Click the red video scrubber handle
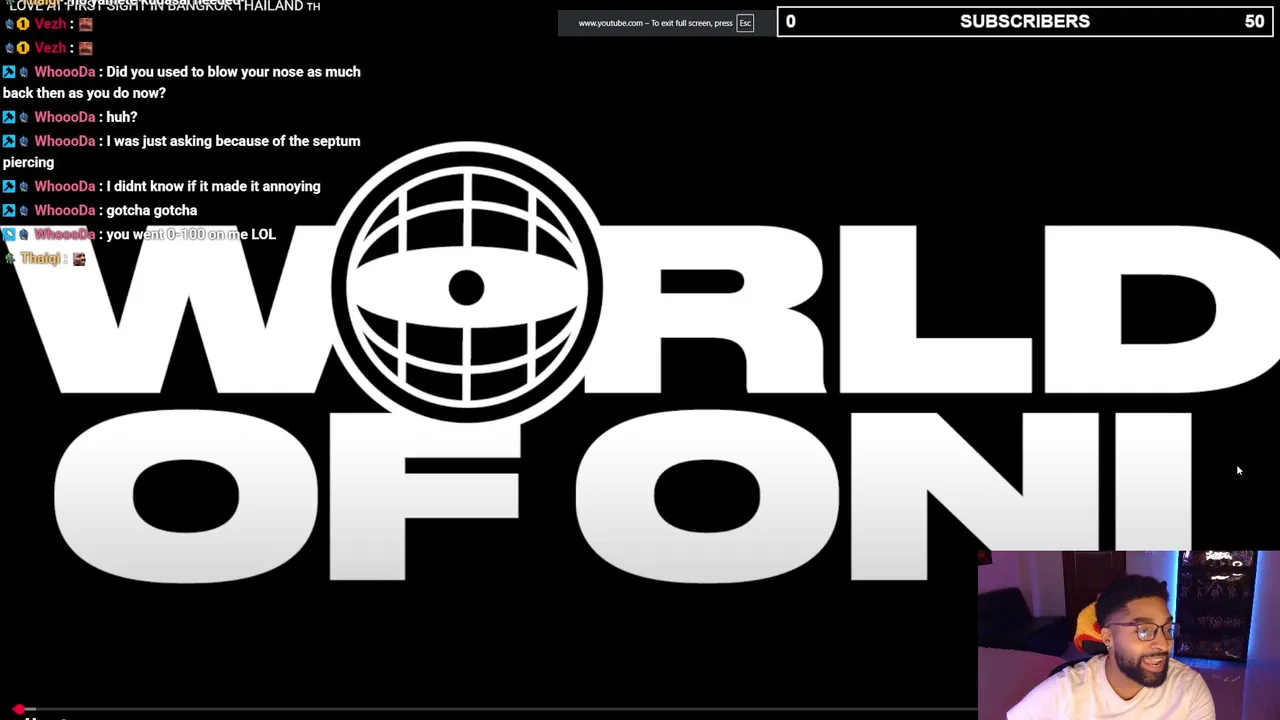The width and height of the screenshot is (1280, 720). pos(19,709)
